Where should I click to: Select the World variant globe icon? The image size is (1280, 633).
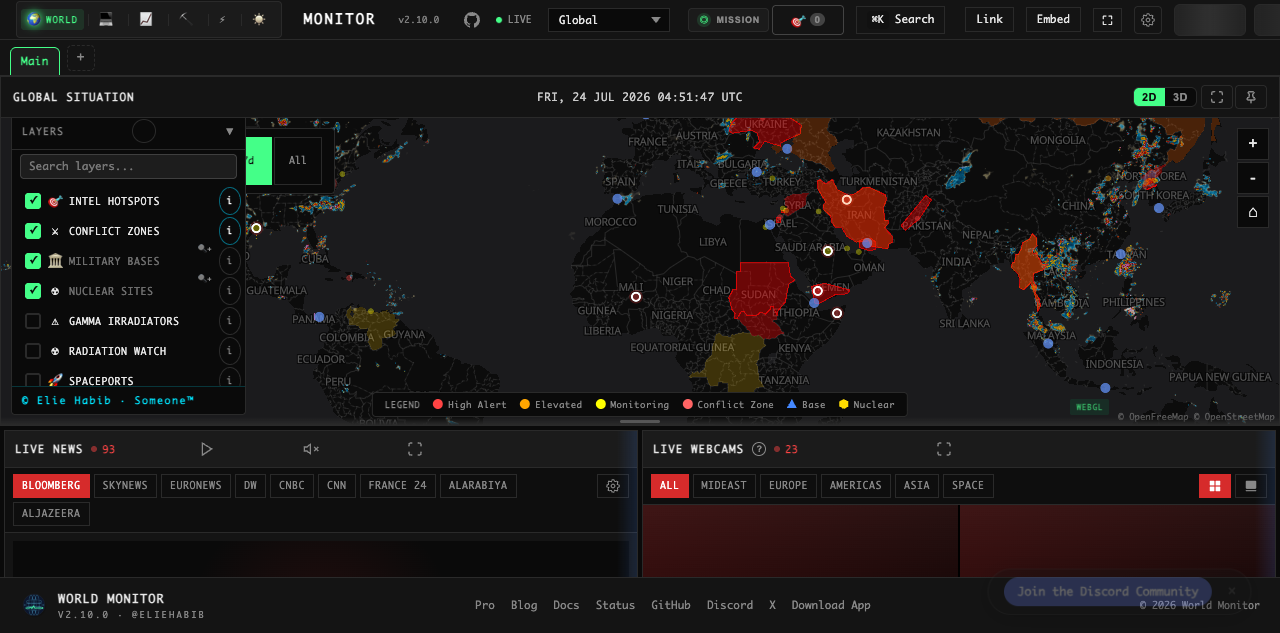[x=51, y=19]
